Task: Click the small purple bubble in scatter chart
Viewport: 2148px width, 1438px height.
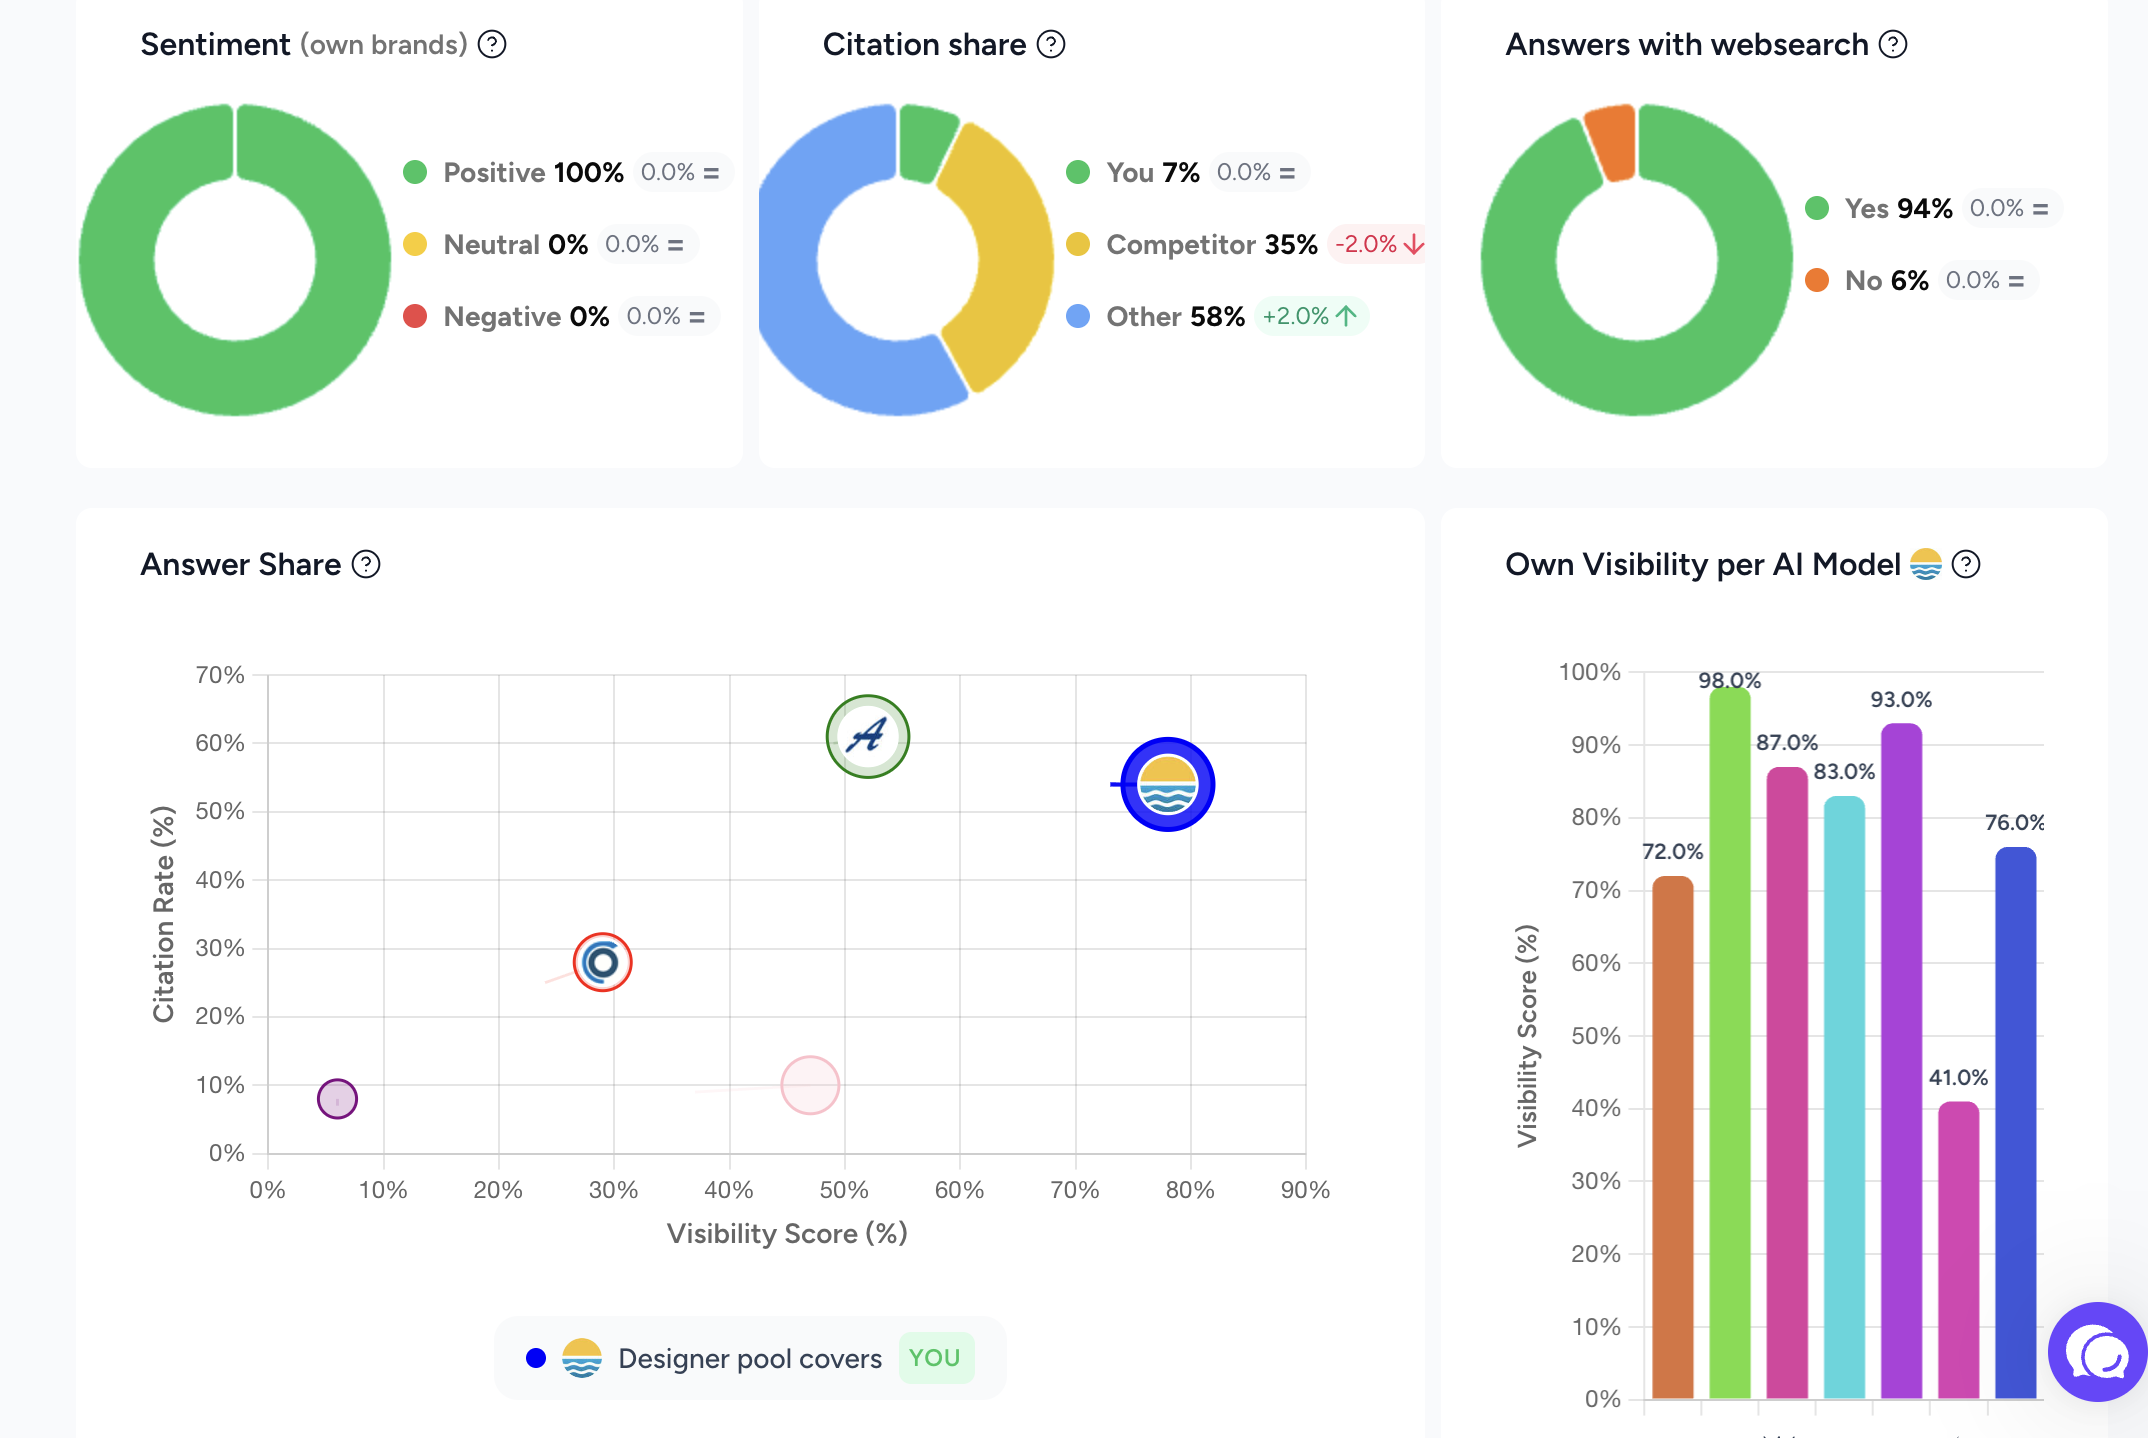Action: click(x=337, y=1099)
